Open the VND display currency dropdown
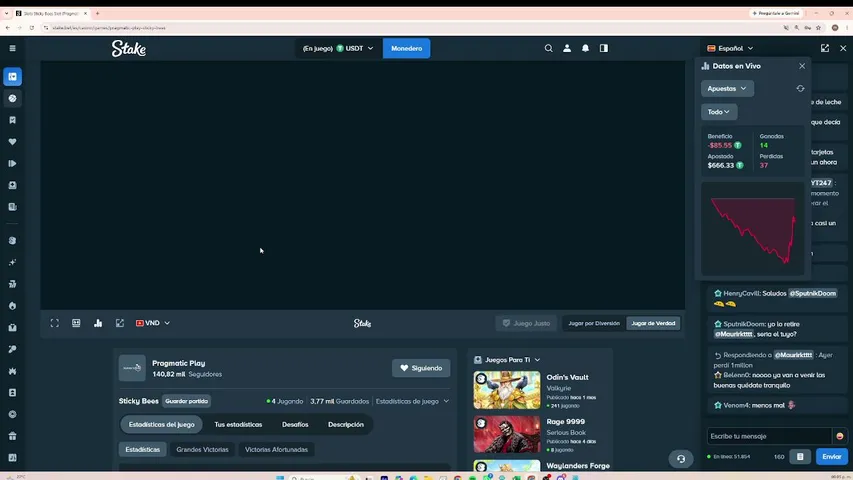The image size is (853, 480). coord(153,323)
